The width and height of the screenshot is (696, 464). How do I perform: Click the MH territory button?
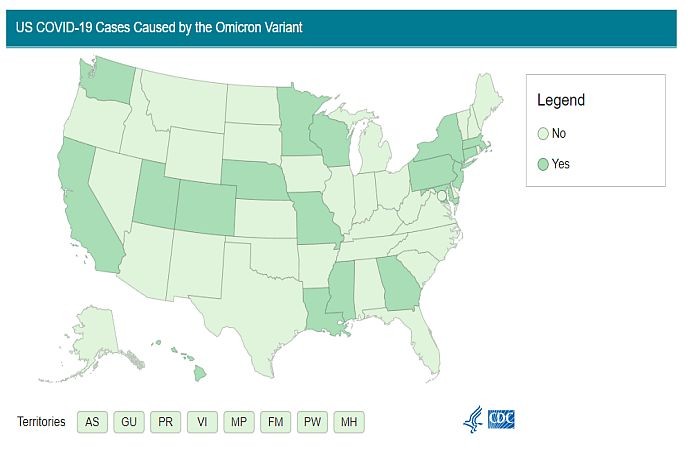click(348, 422)
